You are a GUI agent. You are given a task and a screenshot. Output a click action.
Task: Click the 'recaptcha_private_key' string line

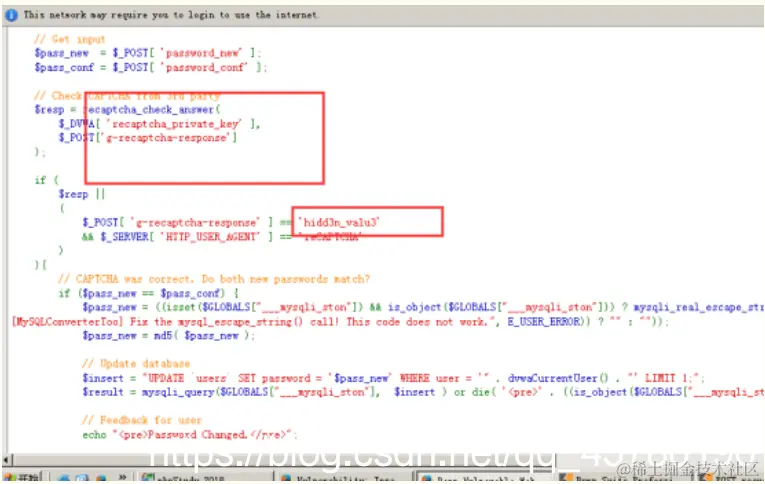tap(159, 123)
